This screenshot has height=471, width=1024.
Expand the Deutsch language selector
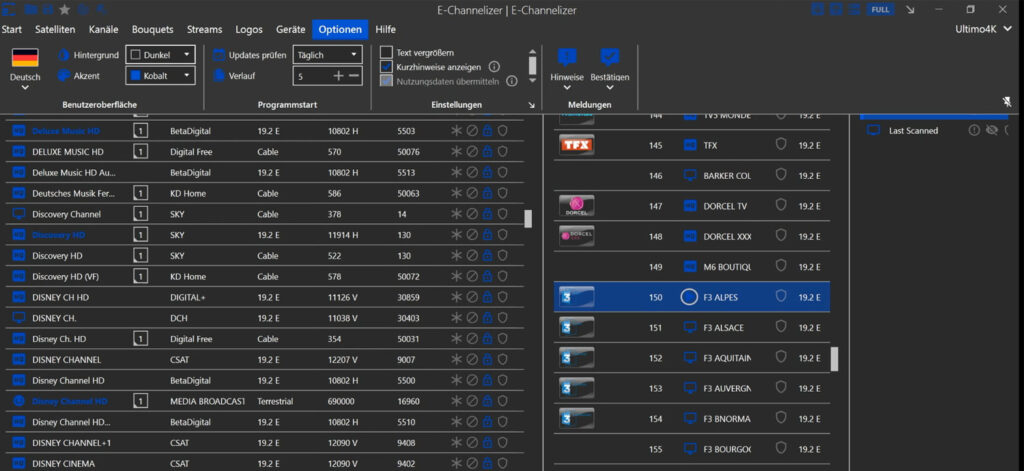(25, 87)
